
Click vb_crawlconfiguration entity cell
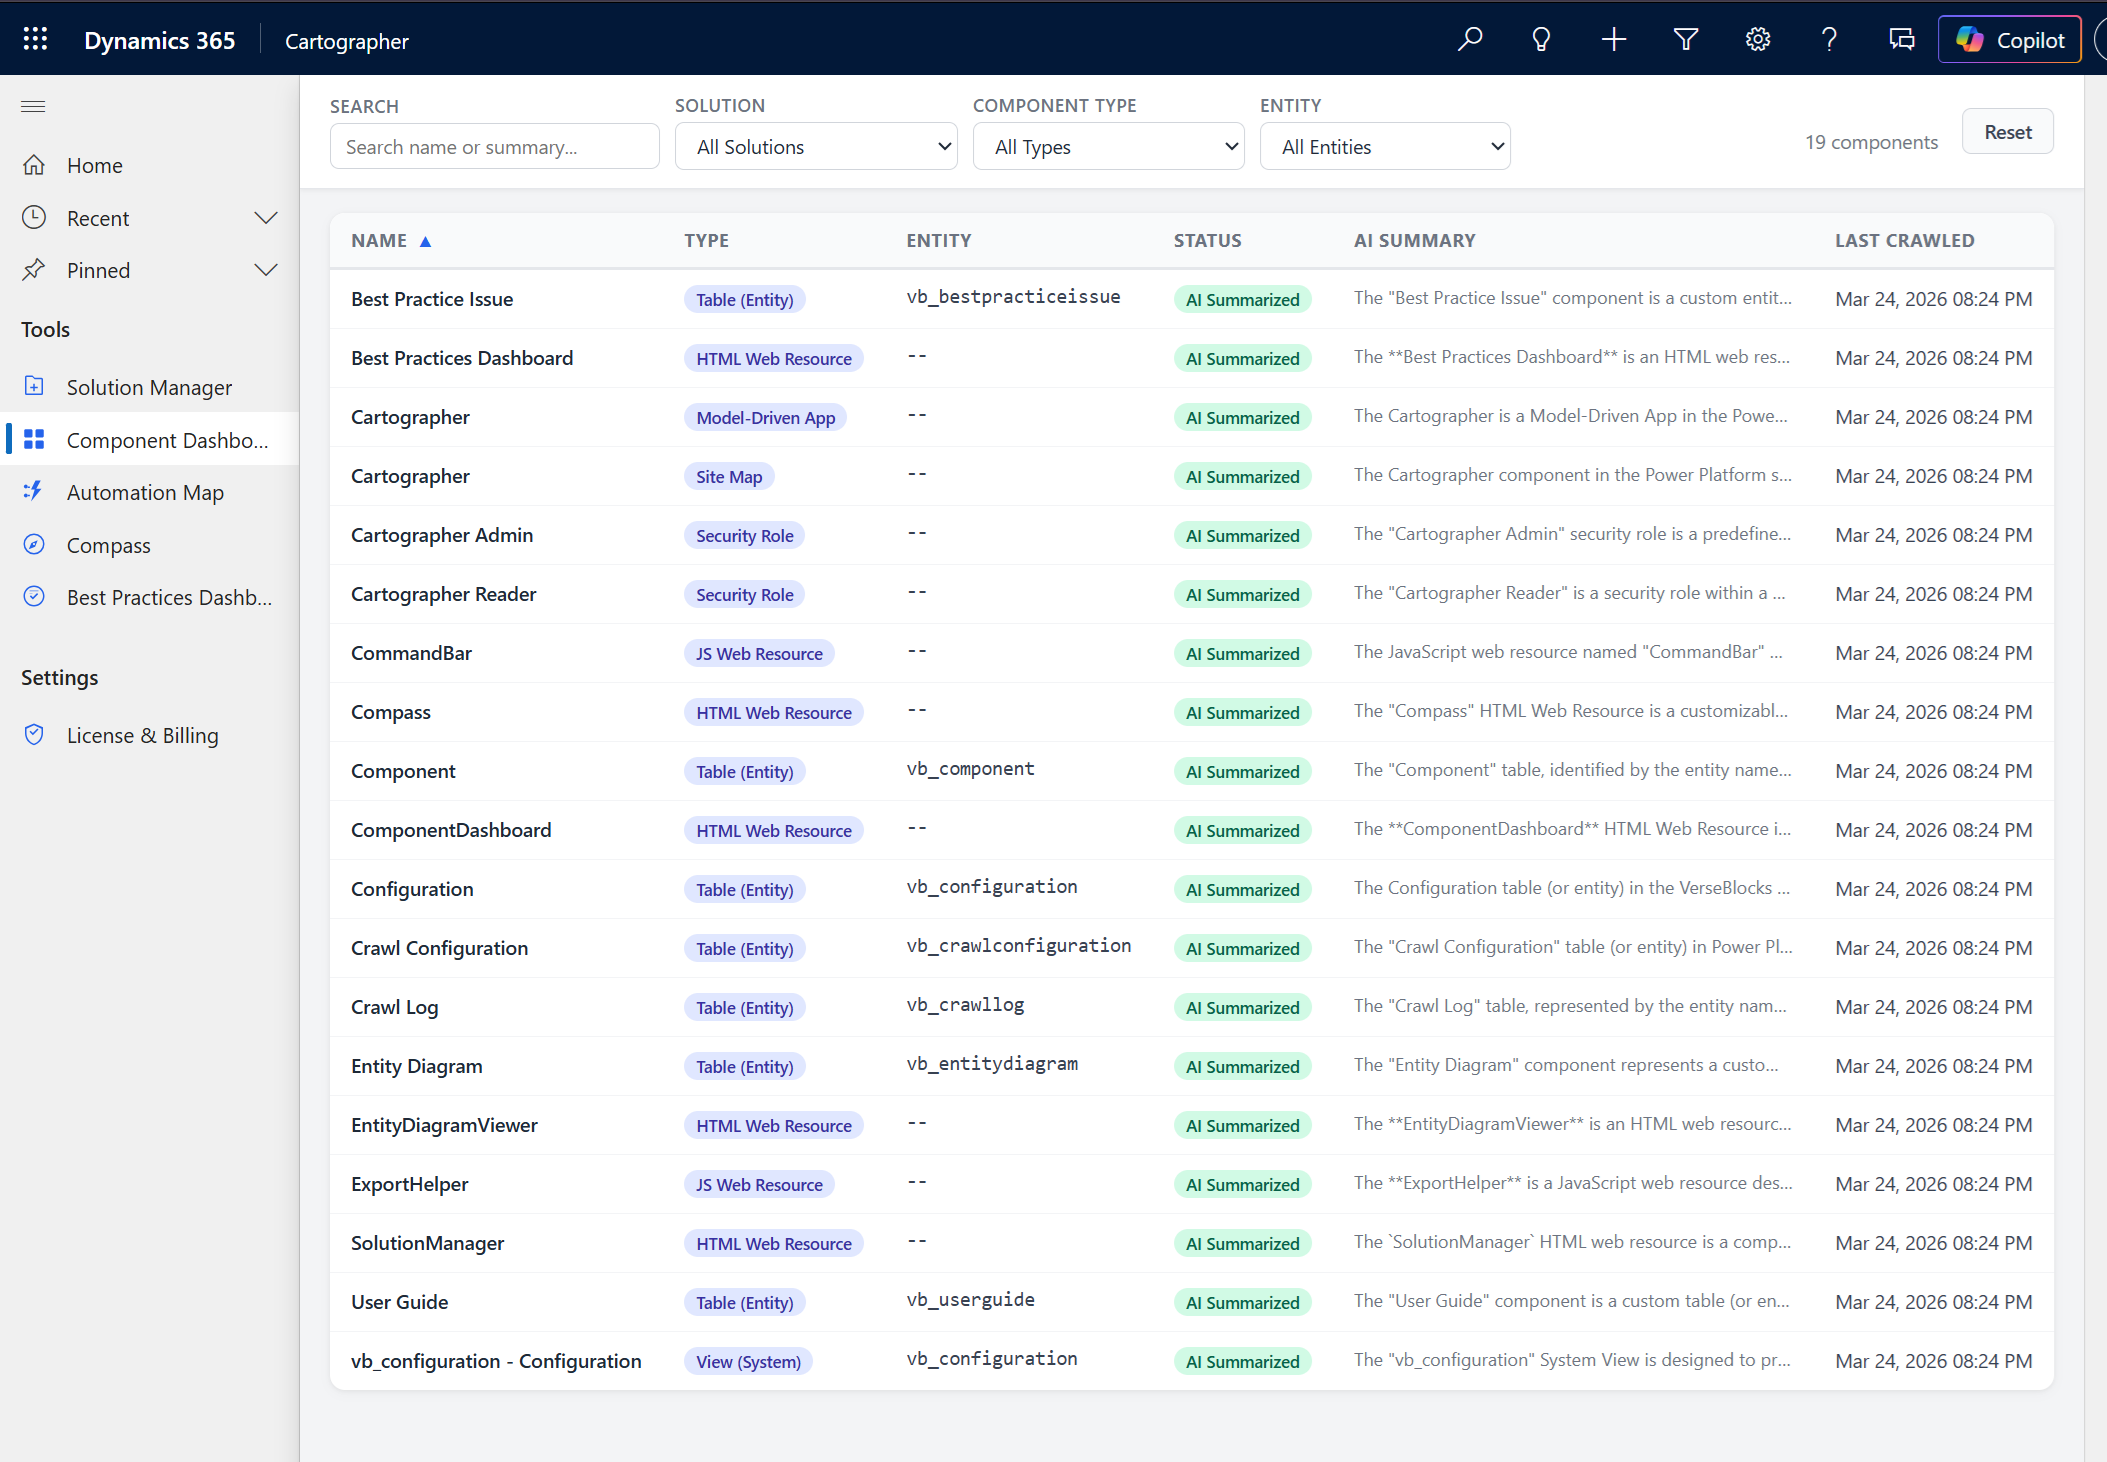point(1018,946)
